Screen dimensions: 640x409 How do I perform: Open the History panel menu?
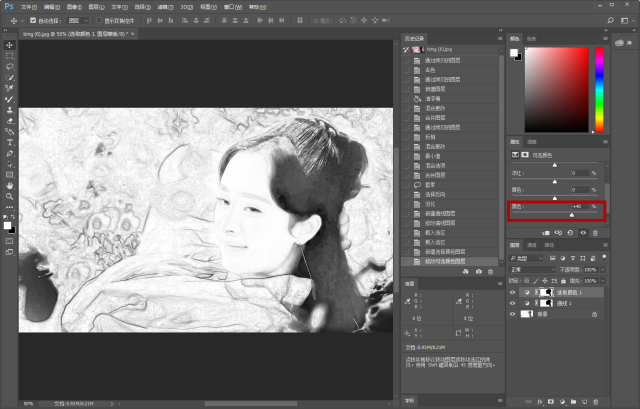[500, 38]
